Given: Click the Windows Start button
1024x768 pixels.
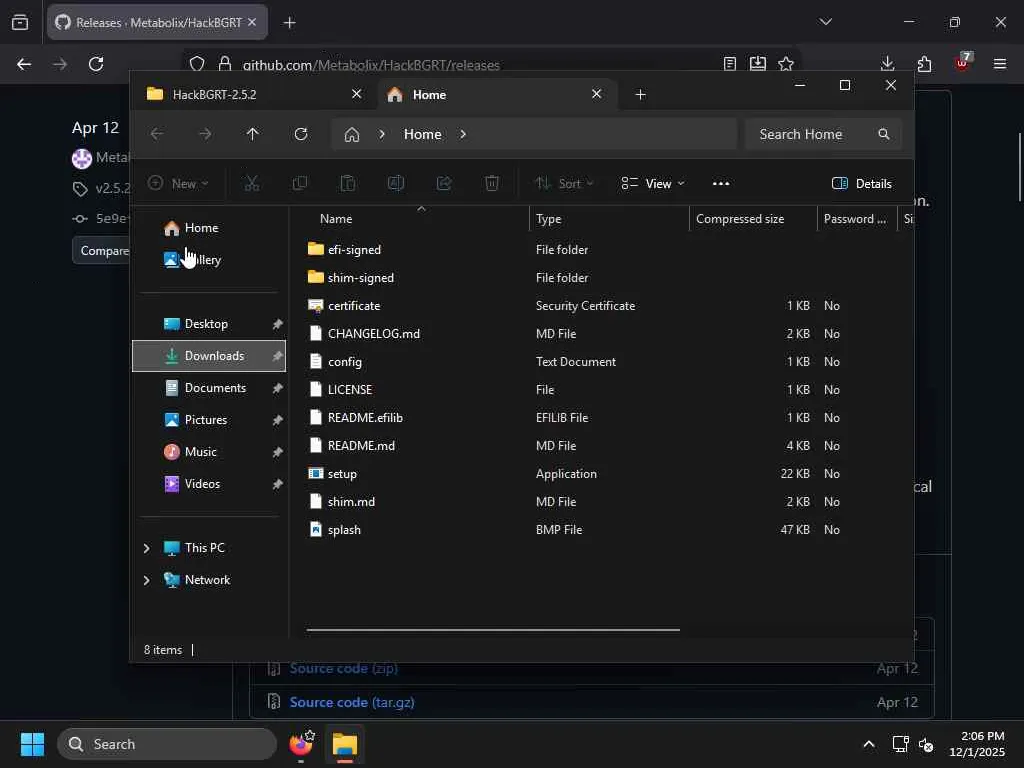Looking at the screenshot, I should click(x=32, y=744).
